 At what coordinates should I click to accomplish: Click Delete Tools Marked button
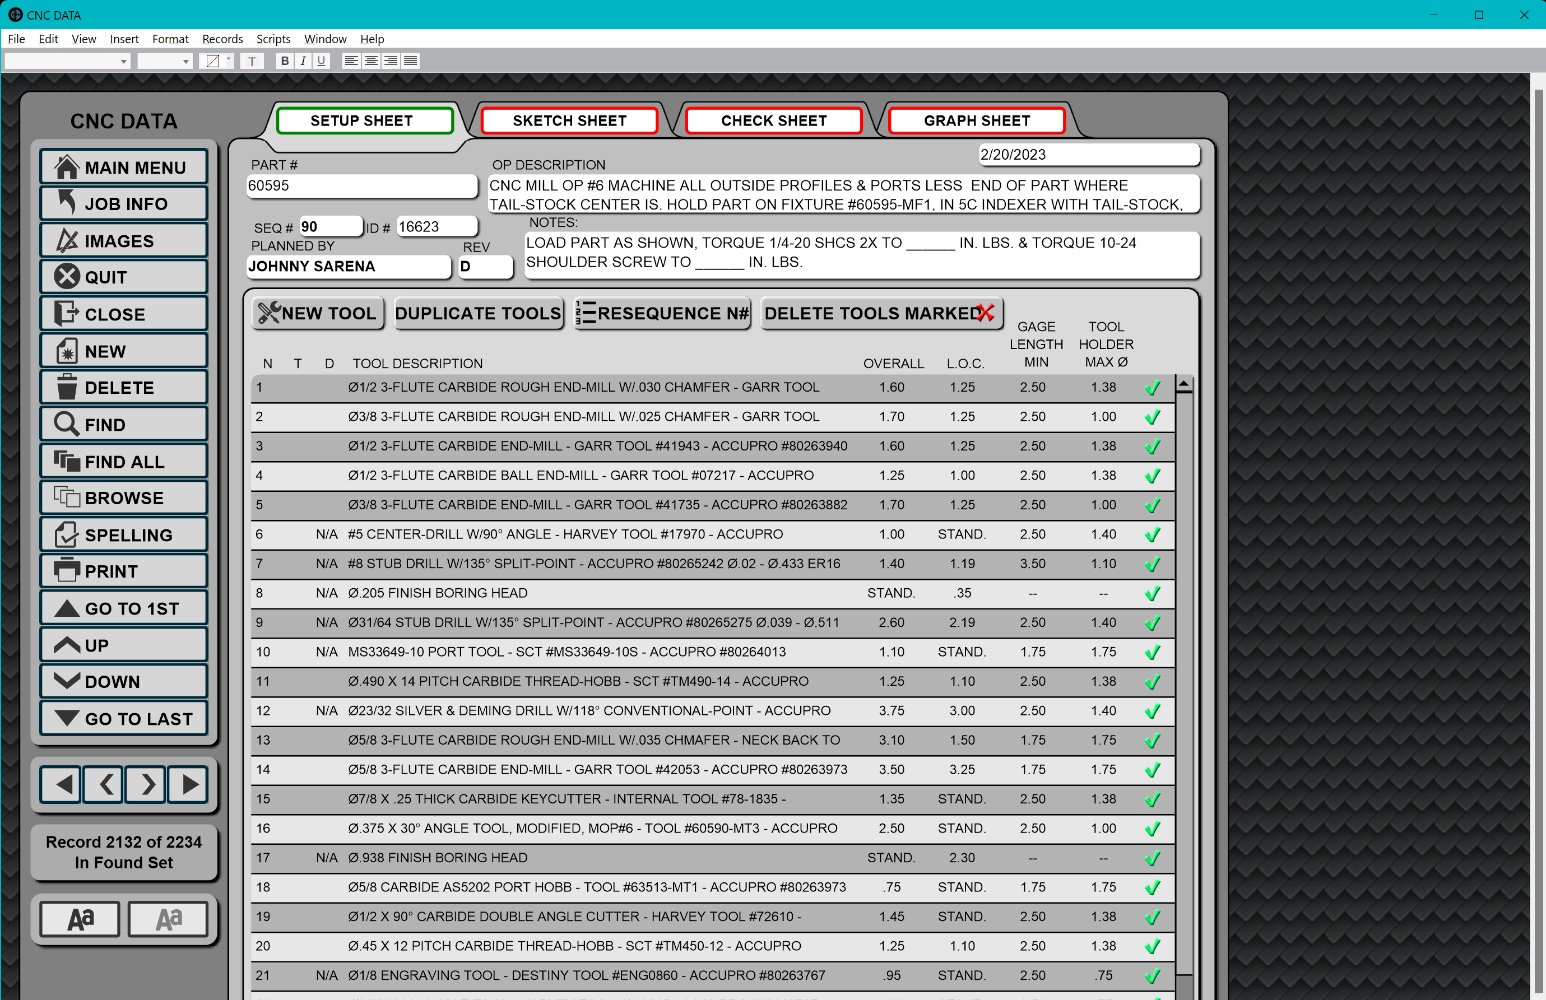coord(881,314)
